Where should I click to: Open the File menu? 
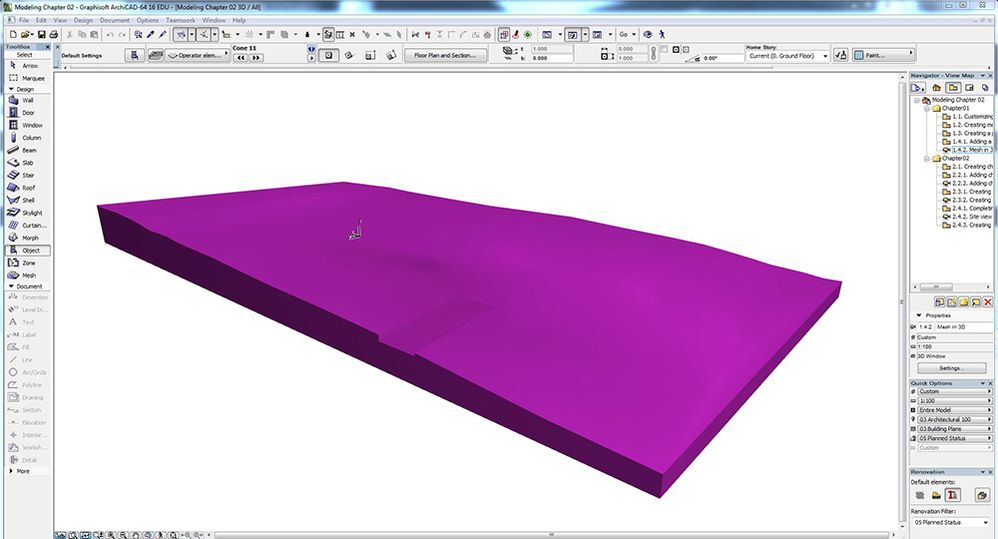point(24,20)
